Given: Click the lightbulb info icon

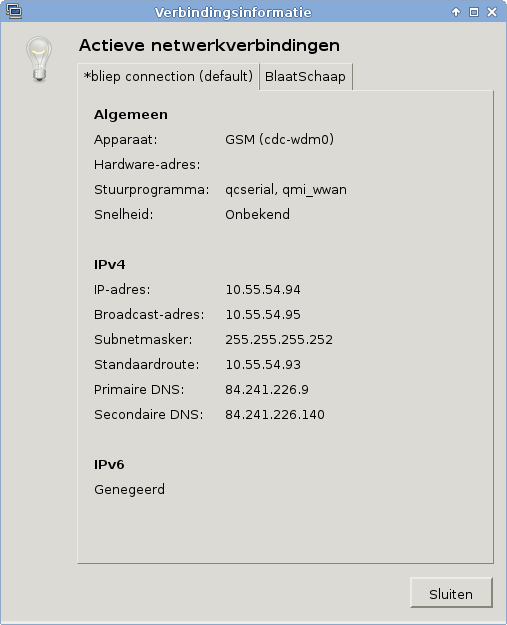Looking at the screenshot, I should 39,59.
